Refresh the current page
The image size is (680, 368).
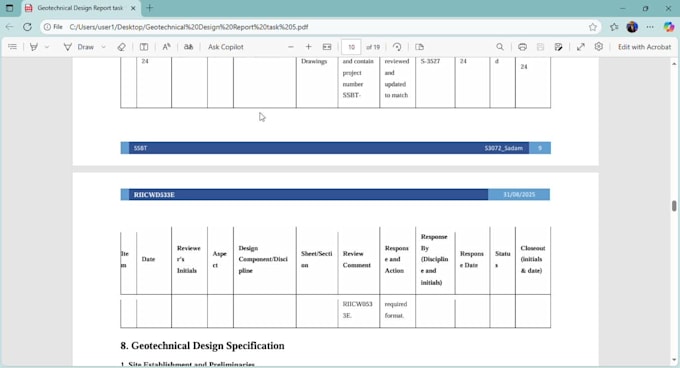click(x=27, y=27)
